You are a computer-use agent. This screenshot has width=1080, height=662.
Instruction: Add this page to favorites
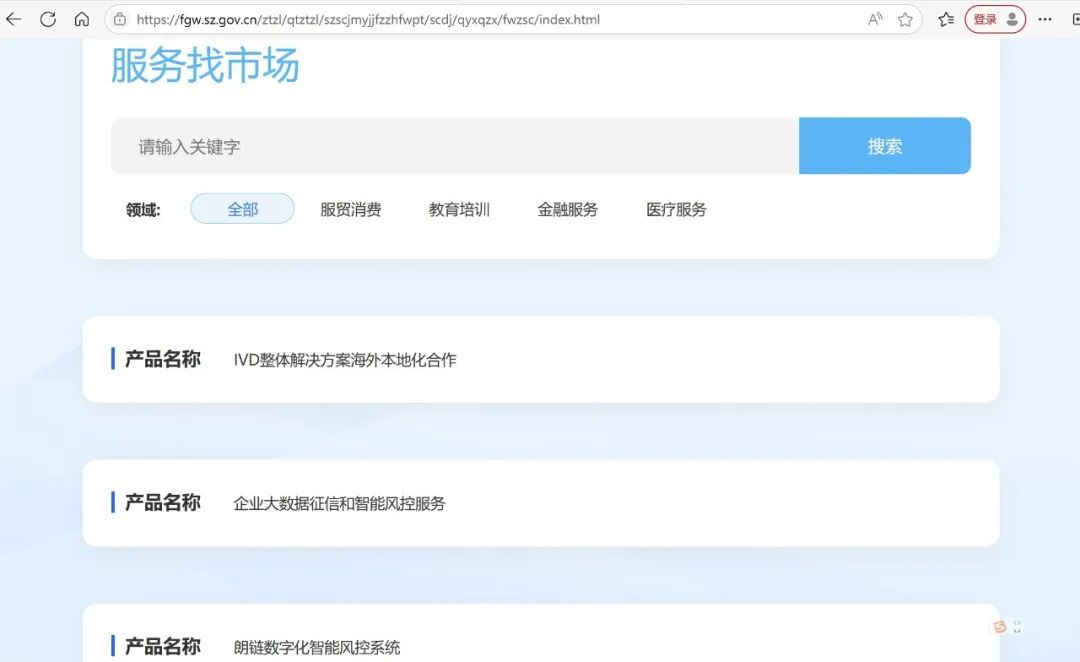905,18
